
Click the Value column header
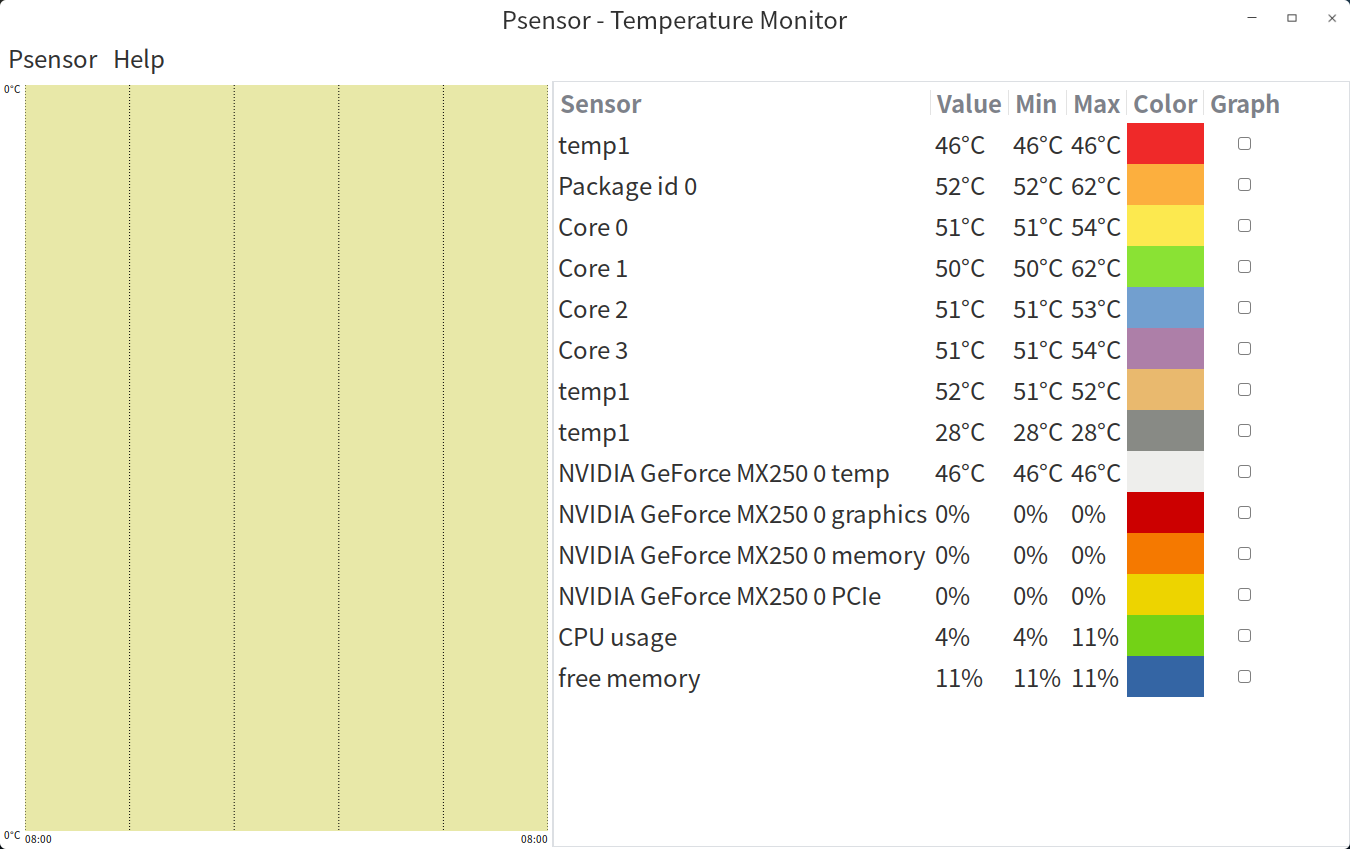(x=968, y=104)
